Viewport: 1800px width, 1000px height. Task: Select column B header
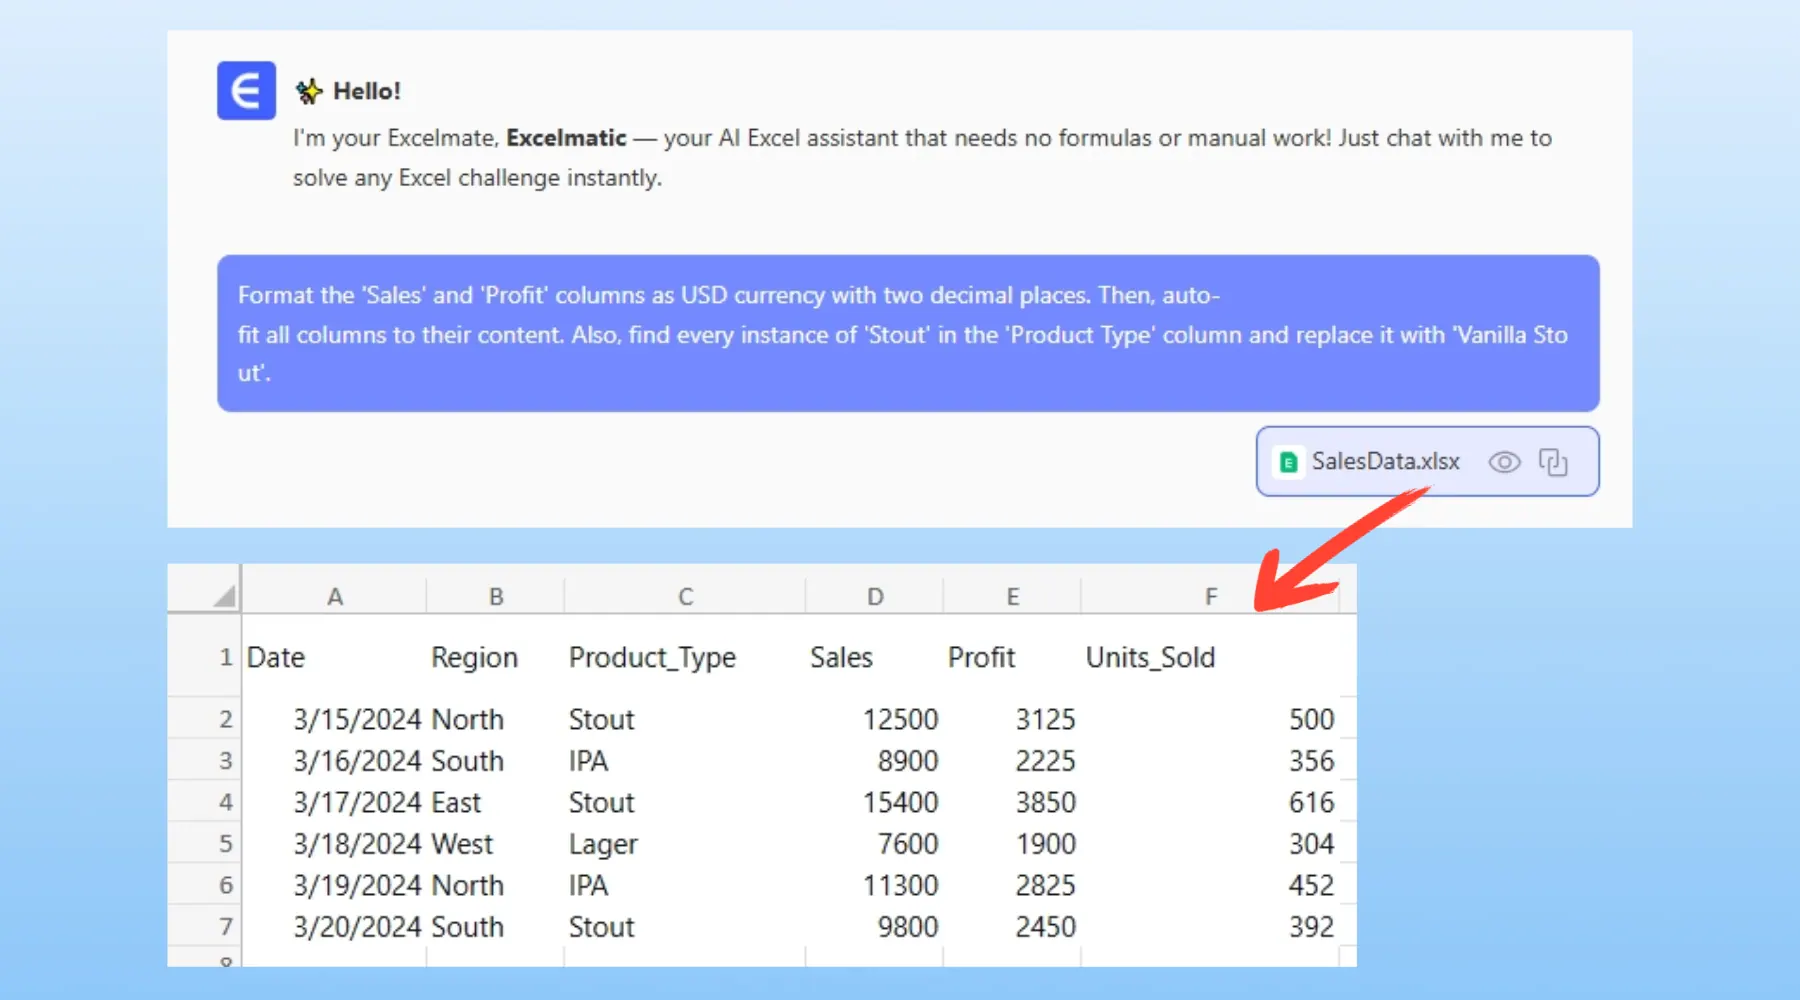pos(496,597)
